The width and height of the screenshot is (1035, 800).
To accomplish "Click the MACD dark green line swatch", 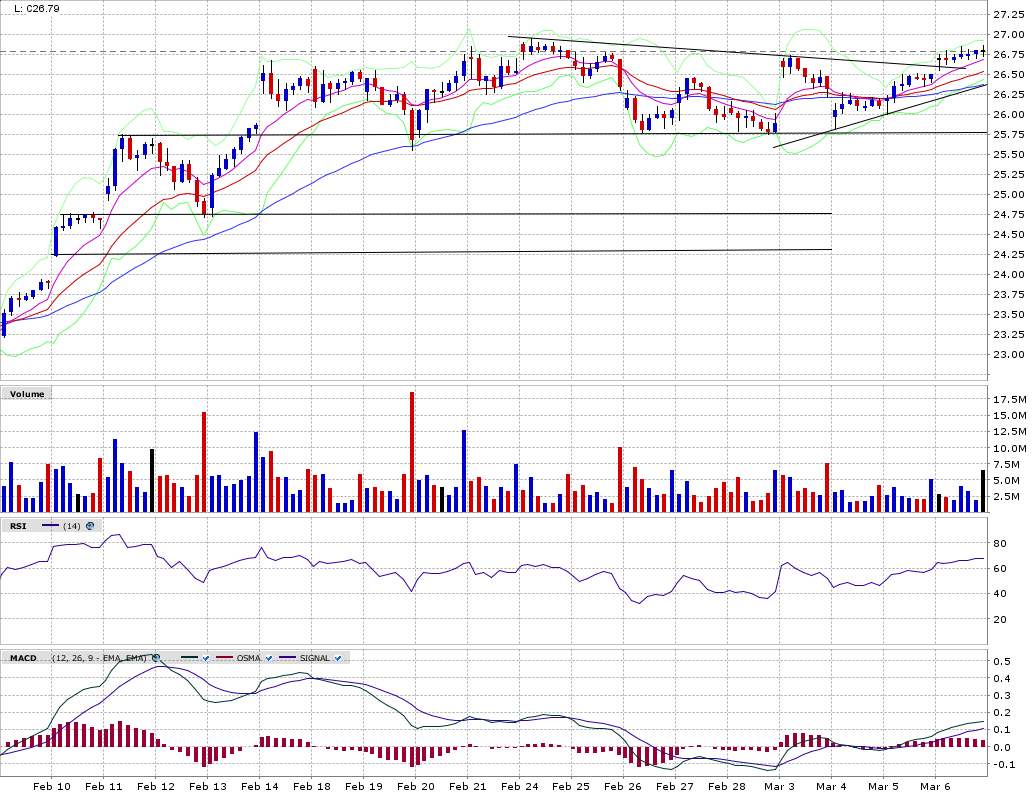I will pos(189,658).
